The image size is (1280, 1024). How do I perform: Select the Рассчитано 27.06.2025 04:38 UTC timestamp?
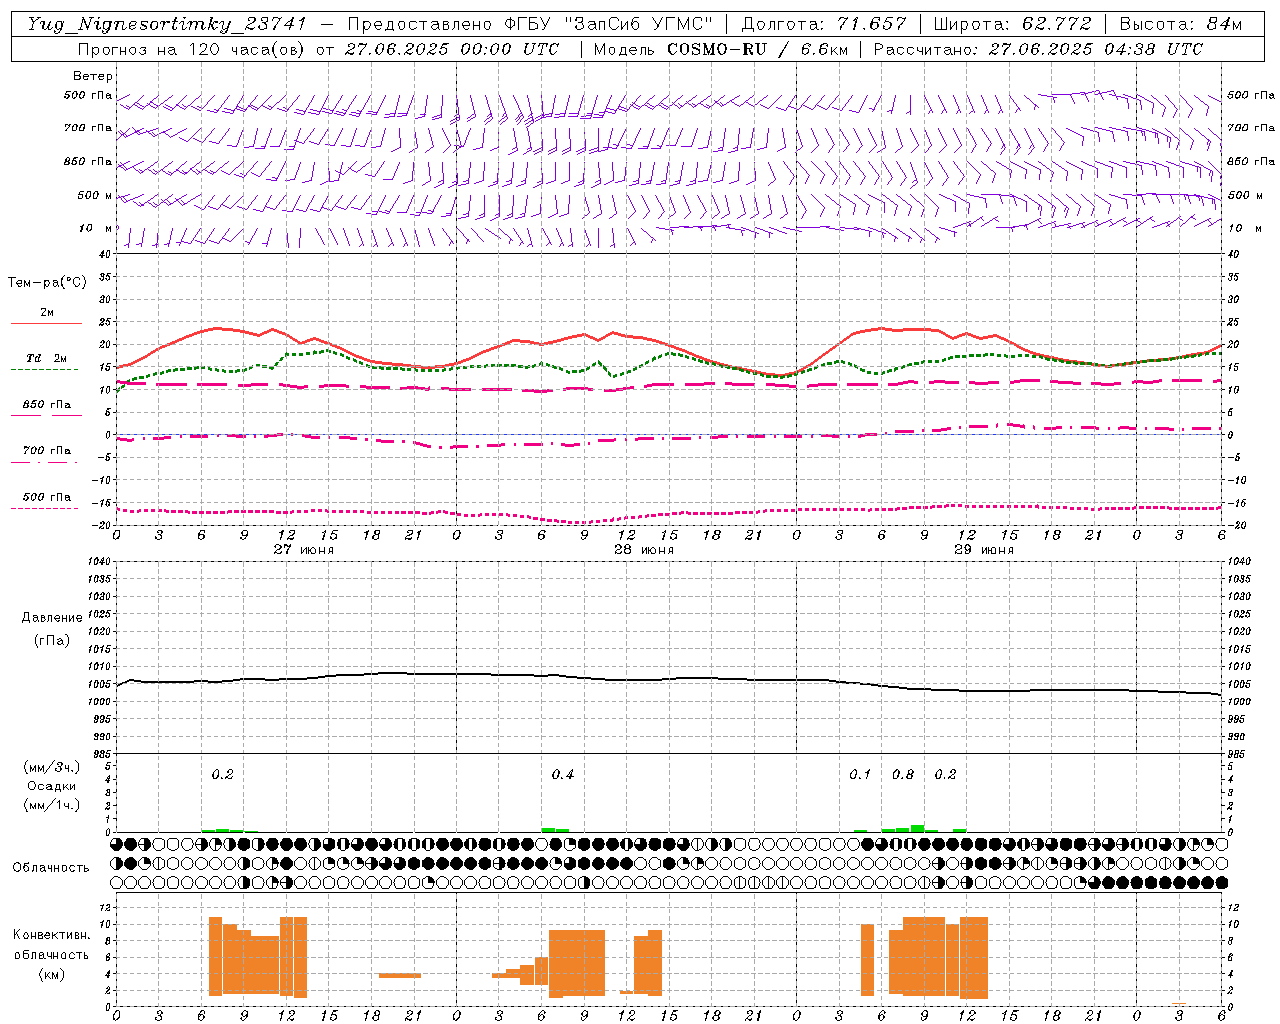point(1037,49)
